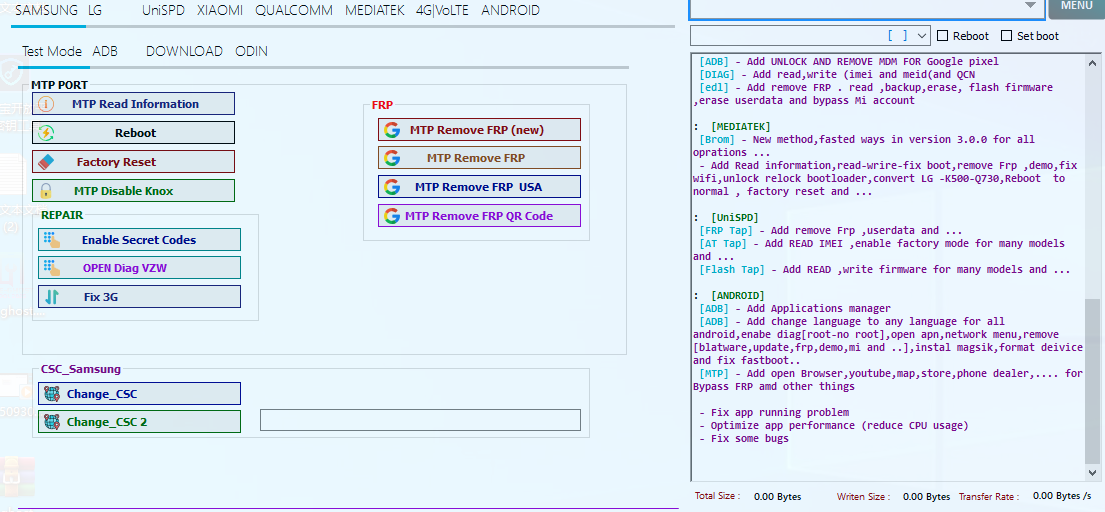Viewport: 1105px width, 512px height.
Task: Click the text field beside Change_CSC 2
Action: pos(420,420)
